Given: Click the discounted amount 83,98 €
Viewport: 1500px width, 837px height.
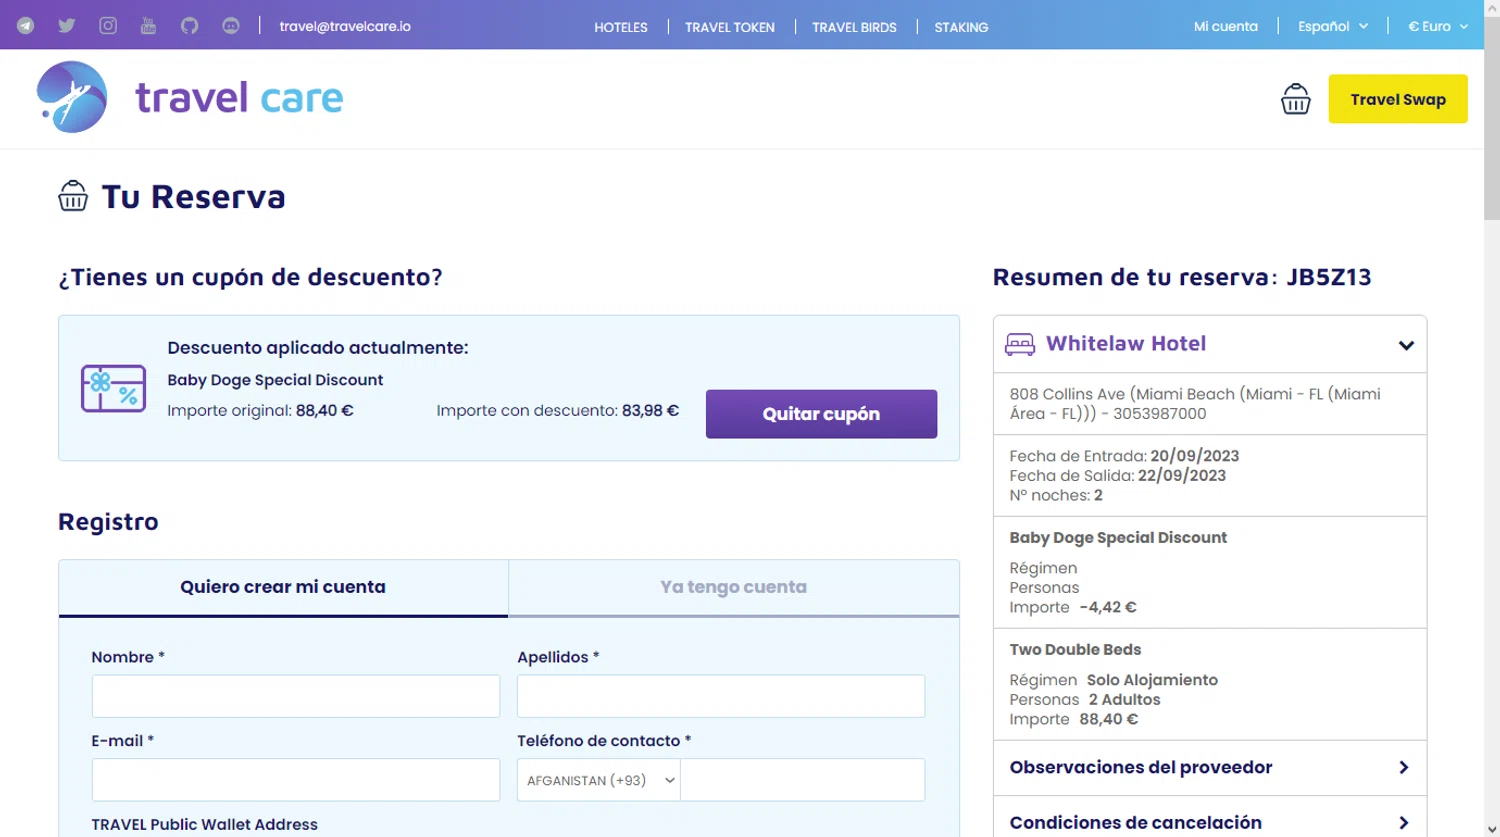Looking at the screenshot, I should click(x=650, y=410).
